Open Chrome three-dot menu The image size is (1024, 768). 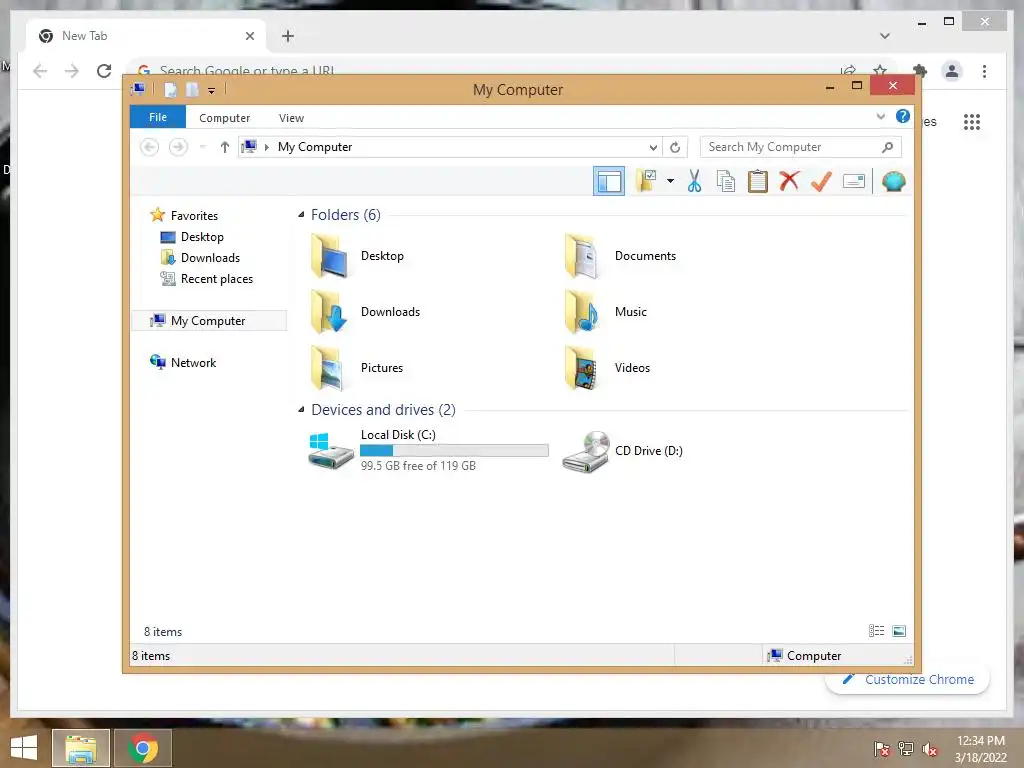[984, 71]
